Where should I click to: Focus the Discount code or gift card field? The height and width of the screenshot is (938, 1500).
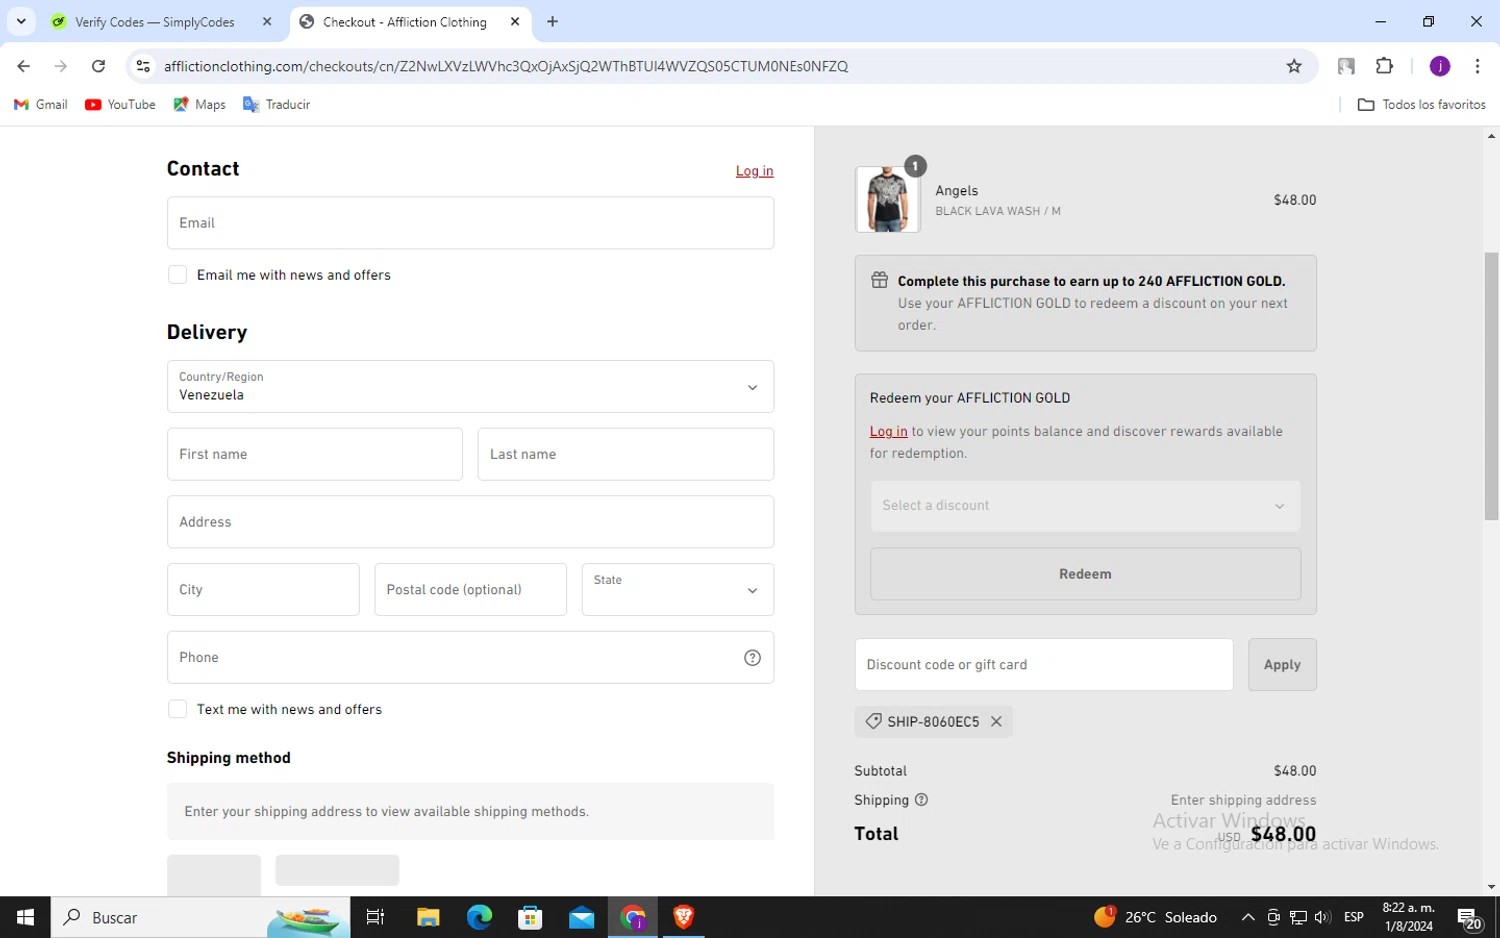coord(1043,664)
